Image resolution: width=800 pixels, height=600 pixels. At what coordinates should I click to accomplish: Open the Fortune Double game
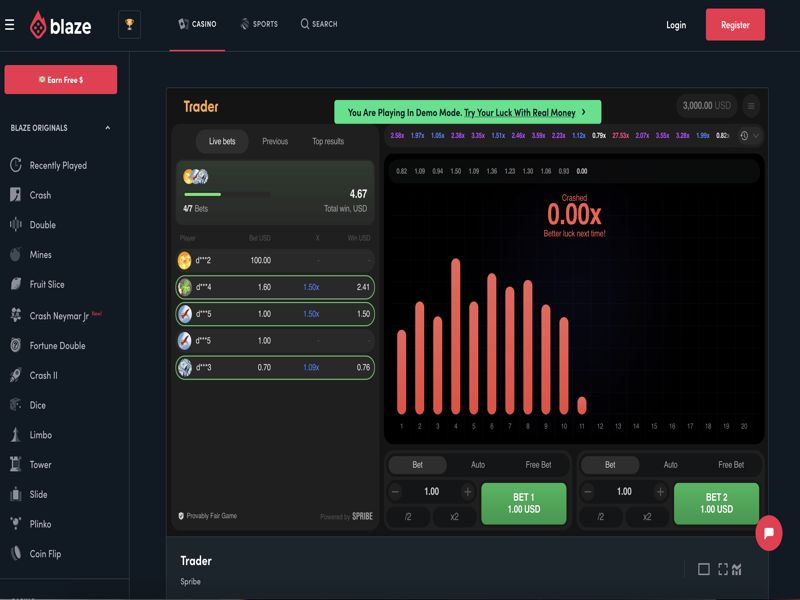[x=48, y=345]
